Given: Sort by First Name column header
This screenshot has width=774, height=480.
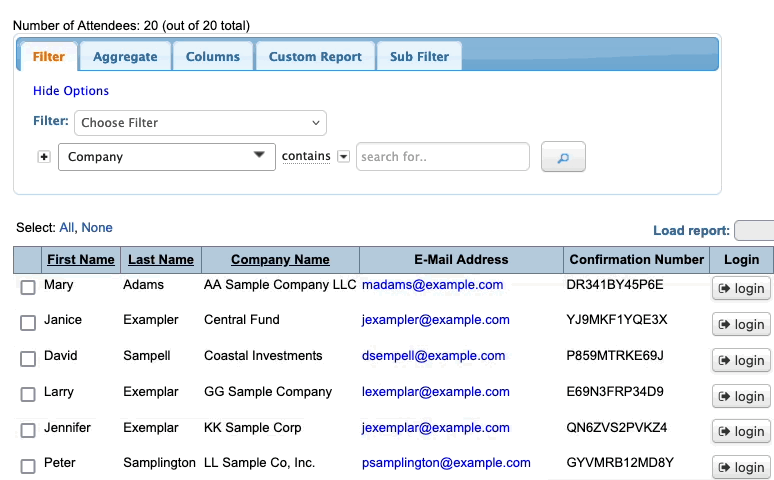Looking at the screenshot, I should click(x=81, y=260).
